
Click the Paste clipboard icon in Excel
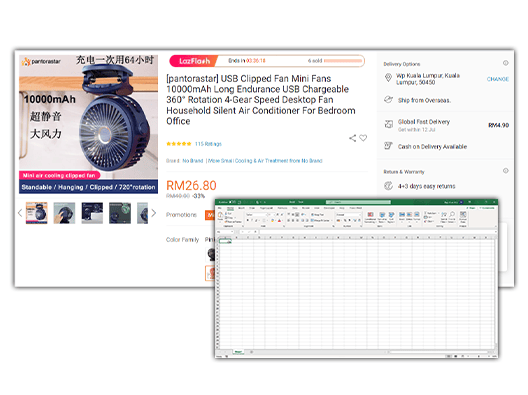(220, 217)
